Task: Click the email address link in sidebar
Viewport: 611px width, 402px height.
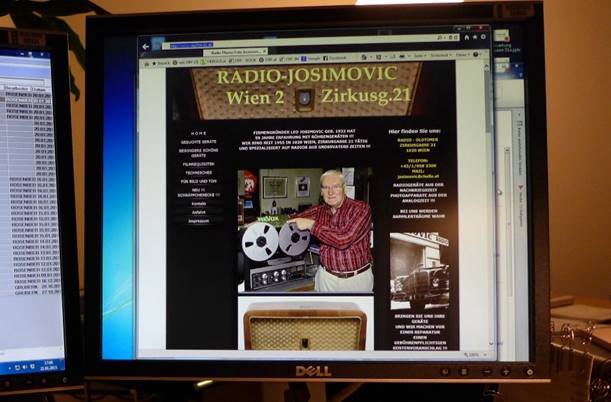Action: (418, 176)
